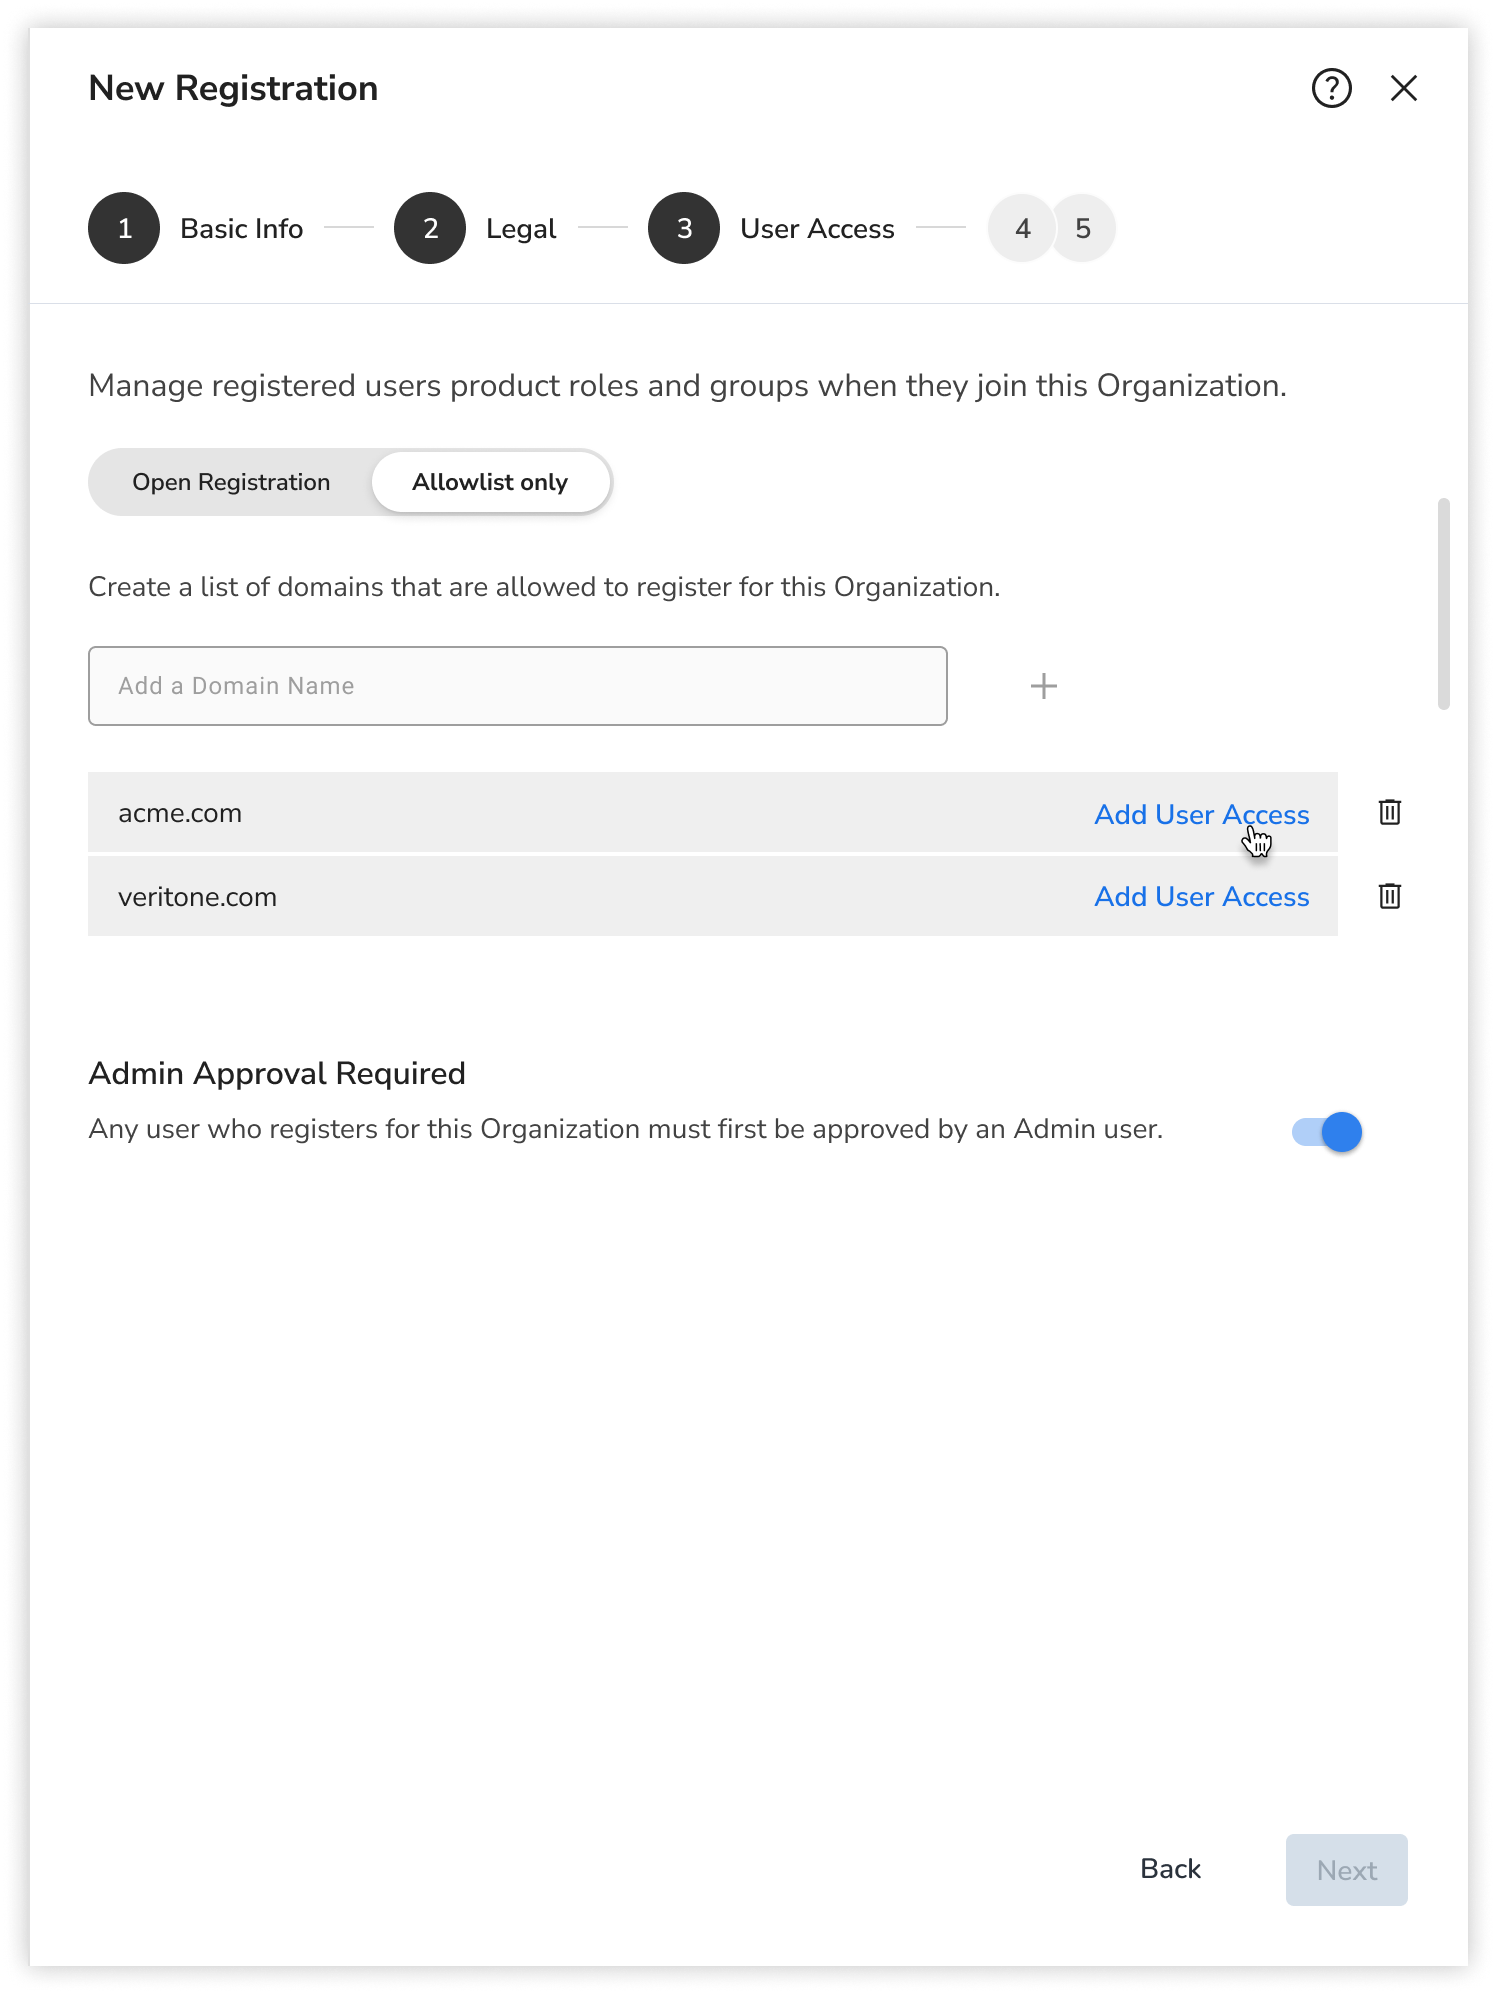Click Add User Access for acme.com
The image size is (1496, 1994).
[x=1202, y=814]
